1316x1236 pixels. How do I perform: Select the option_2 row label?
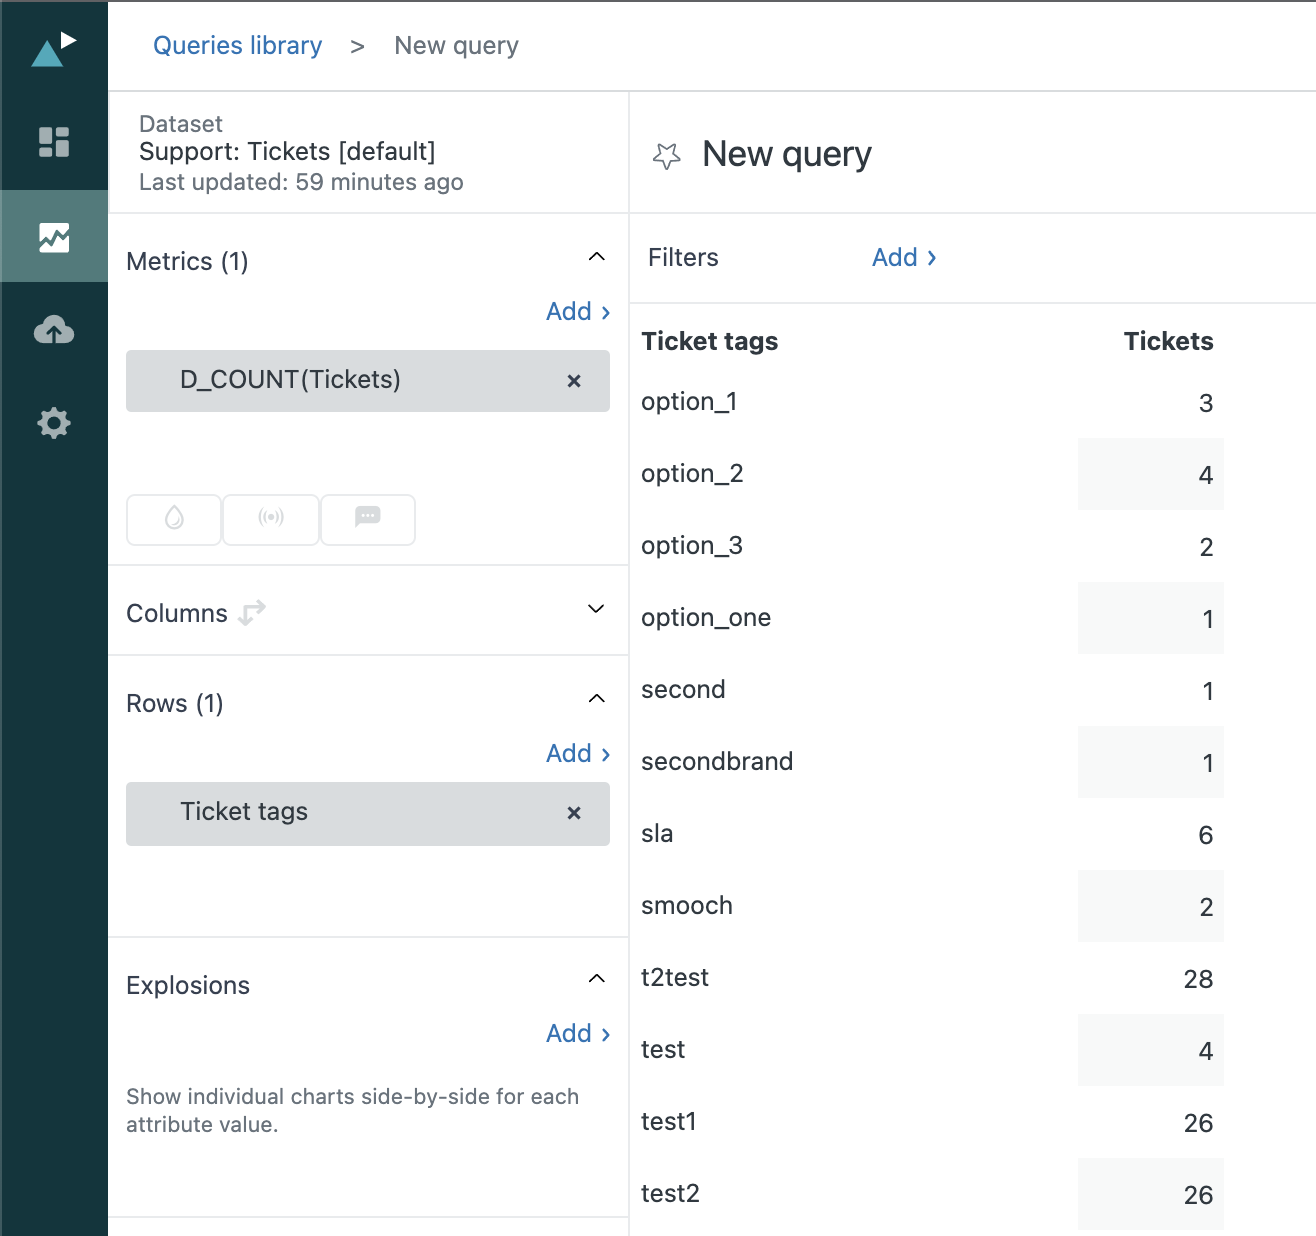coord(692,474)
